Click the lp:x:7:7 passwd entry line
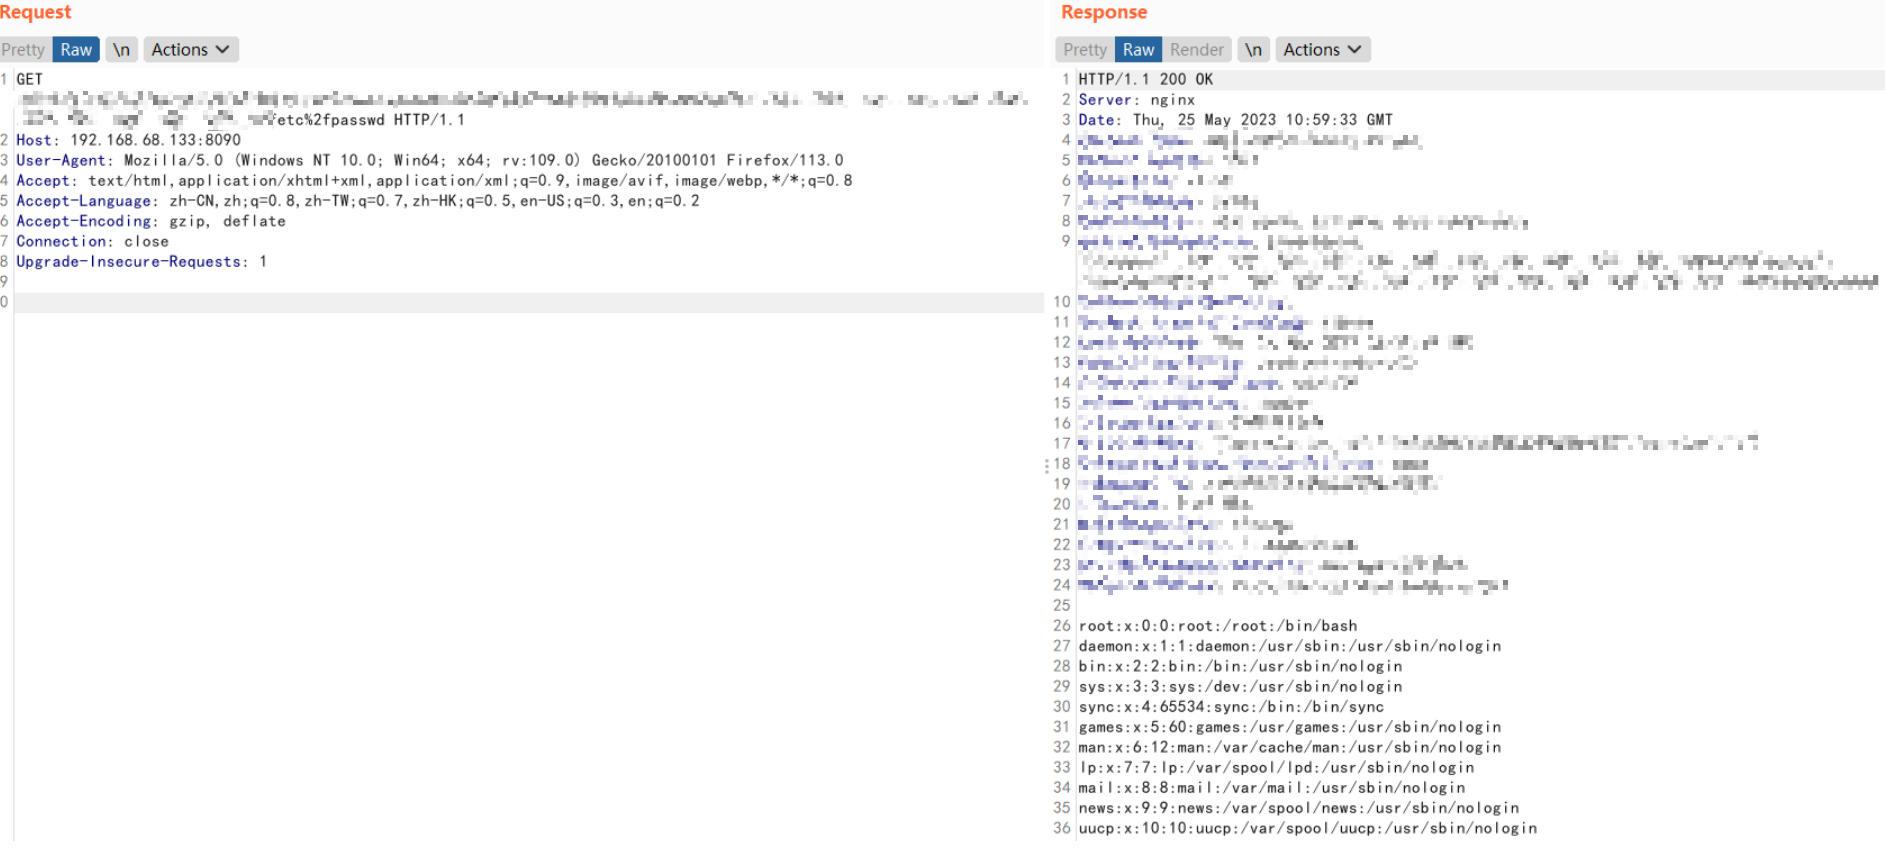1885x856 pixels. click(x=1276, y=768)
